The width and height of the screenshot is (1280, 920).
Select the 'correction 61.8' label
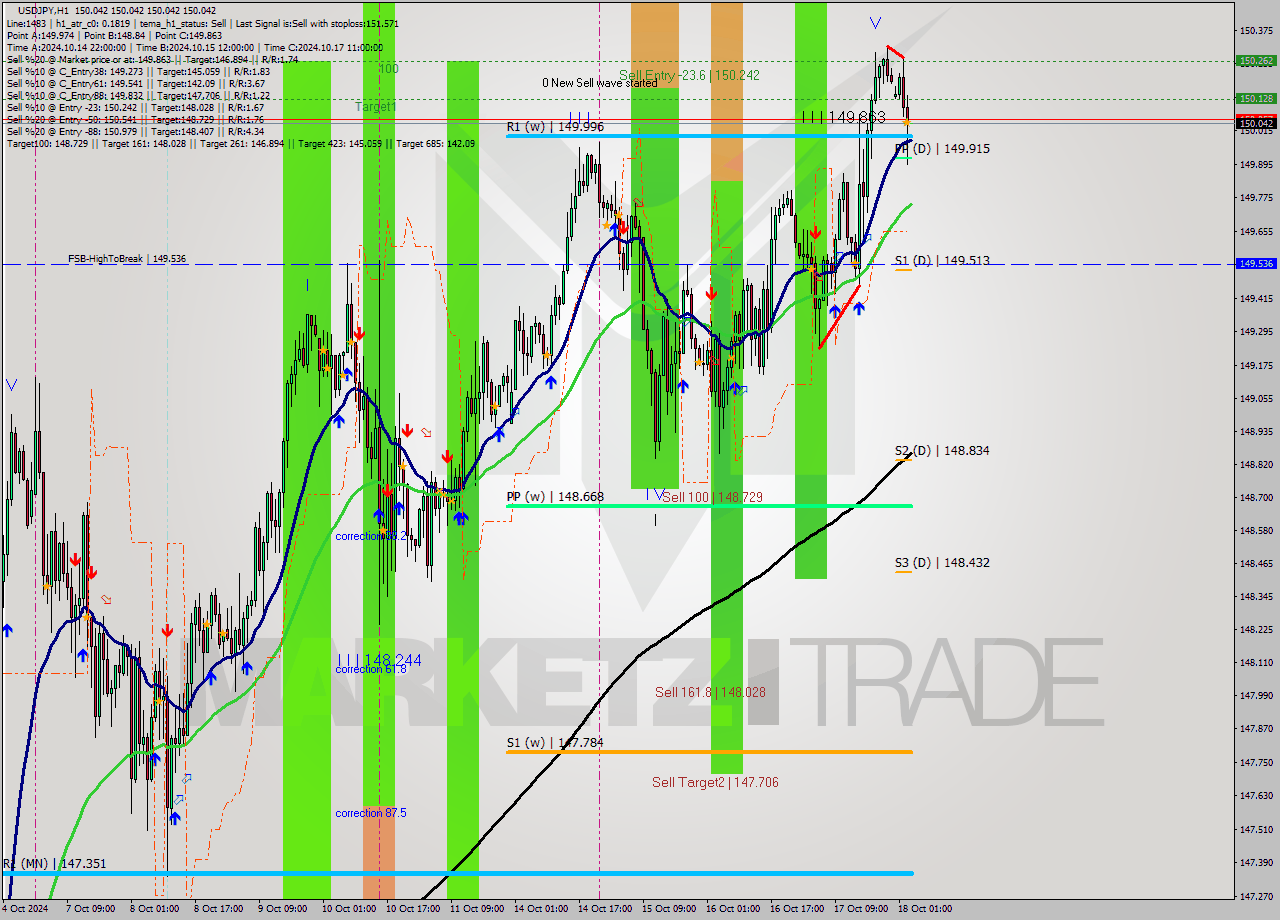371,669
